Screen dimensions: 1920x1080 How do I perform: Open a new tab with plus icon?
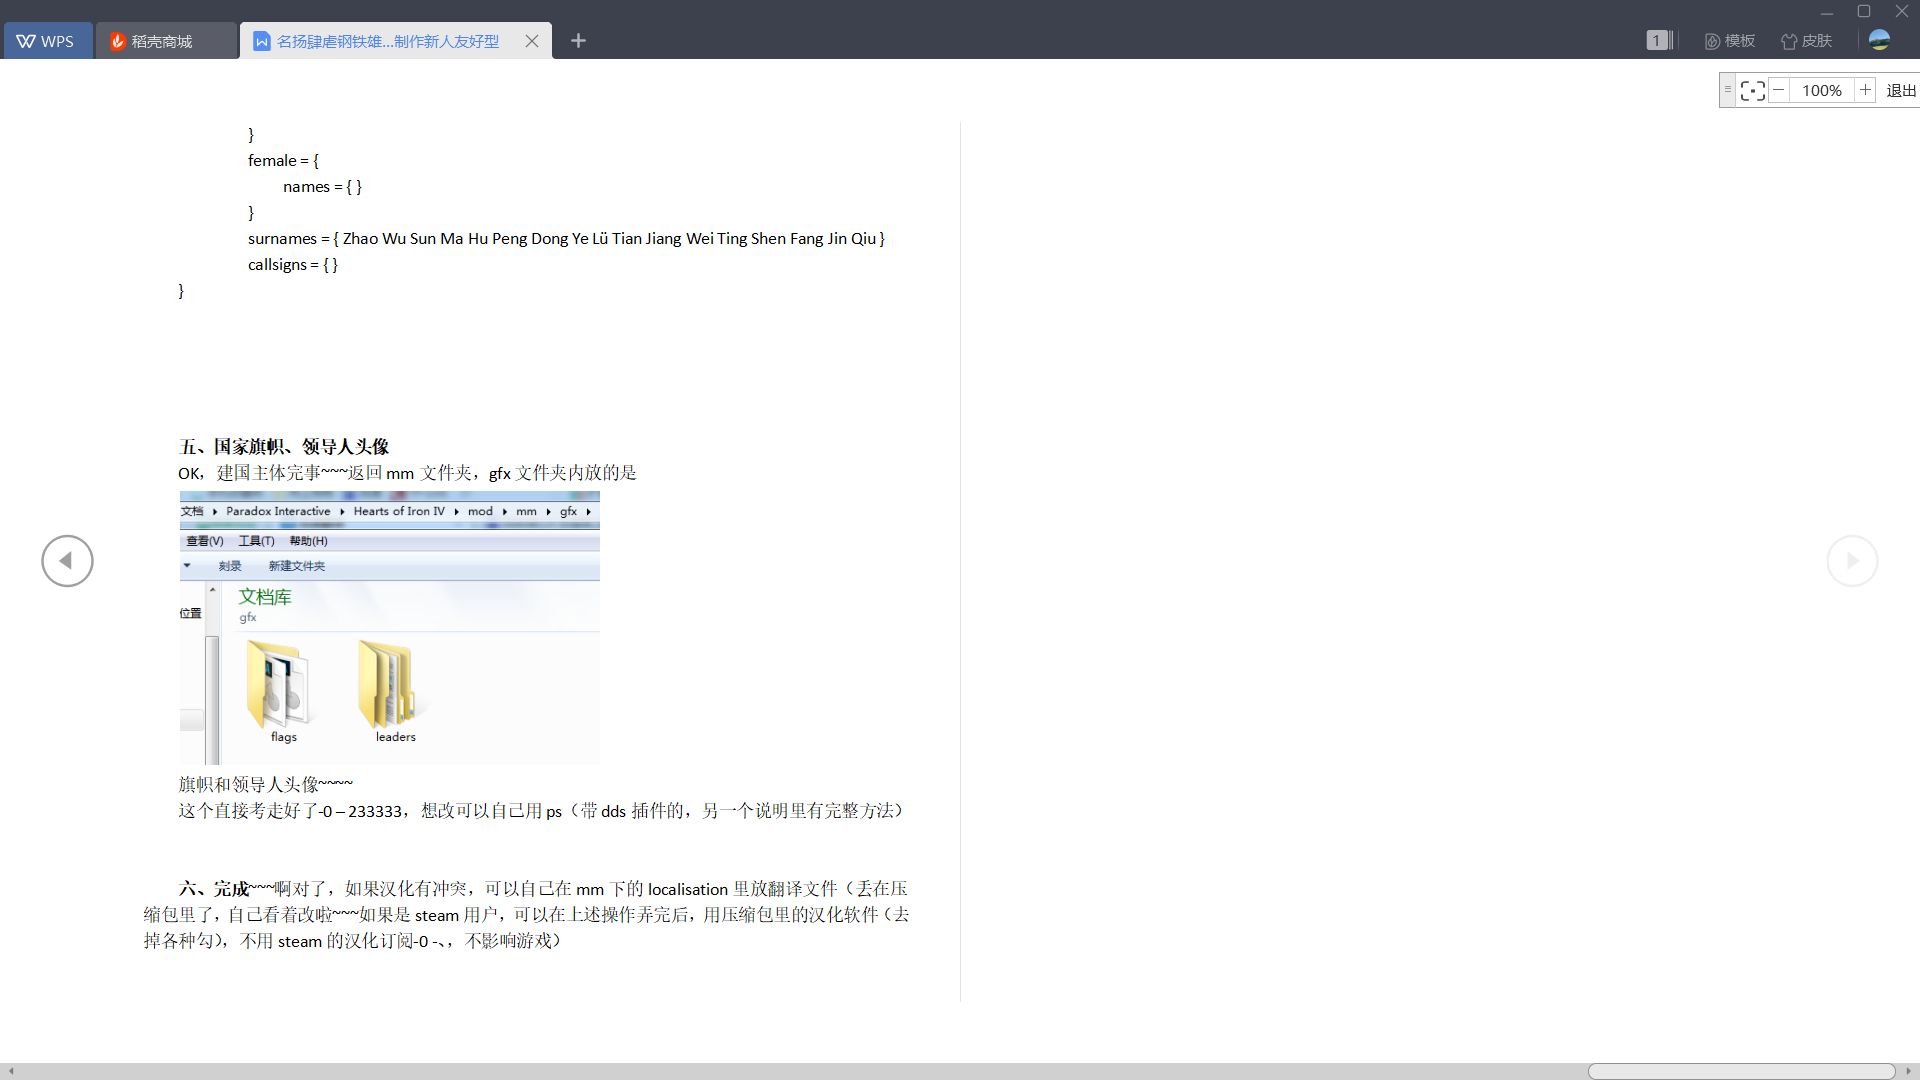tap(578, 41)
